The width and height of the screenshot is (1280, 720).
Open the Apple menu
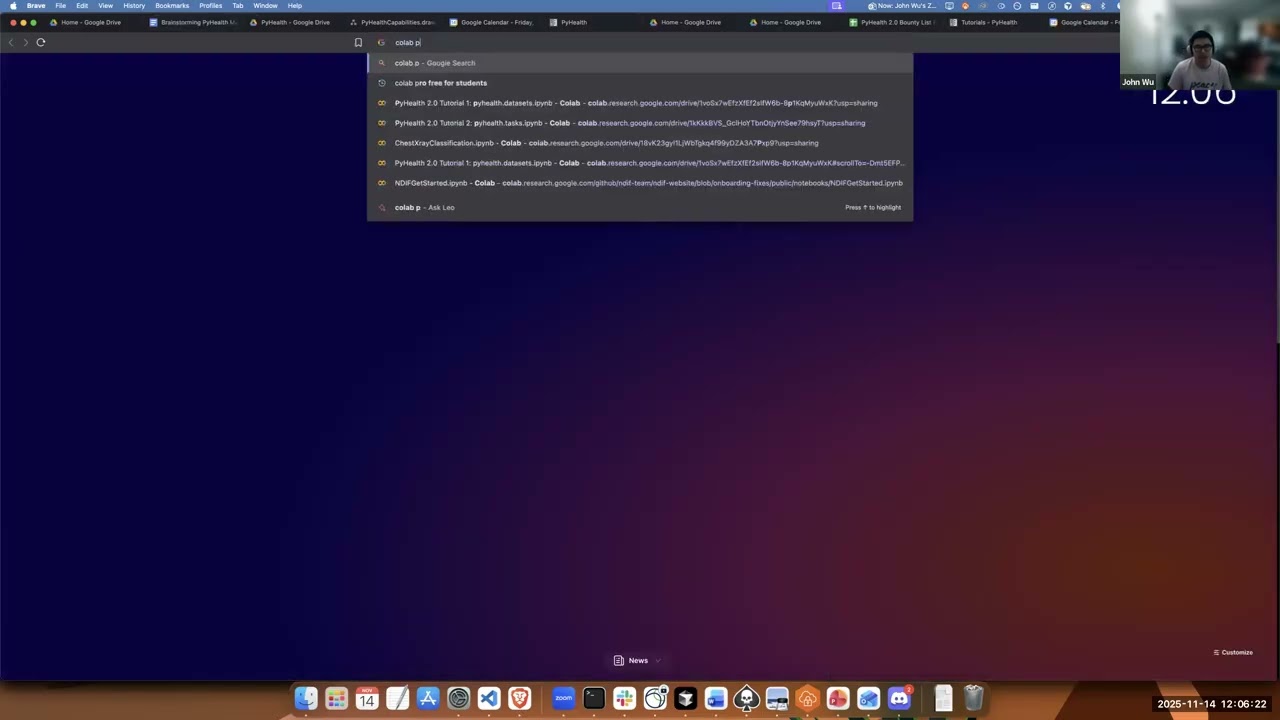point(13,5)
